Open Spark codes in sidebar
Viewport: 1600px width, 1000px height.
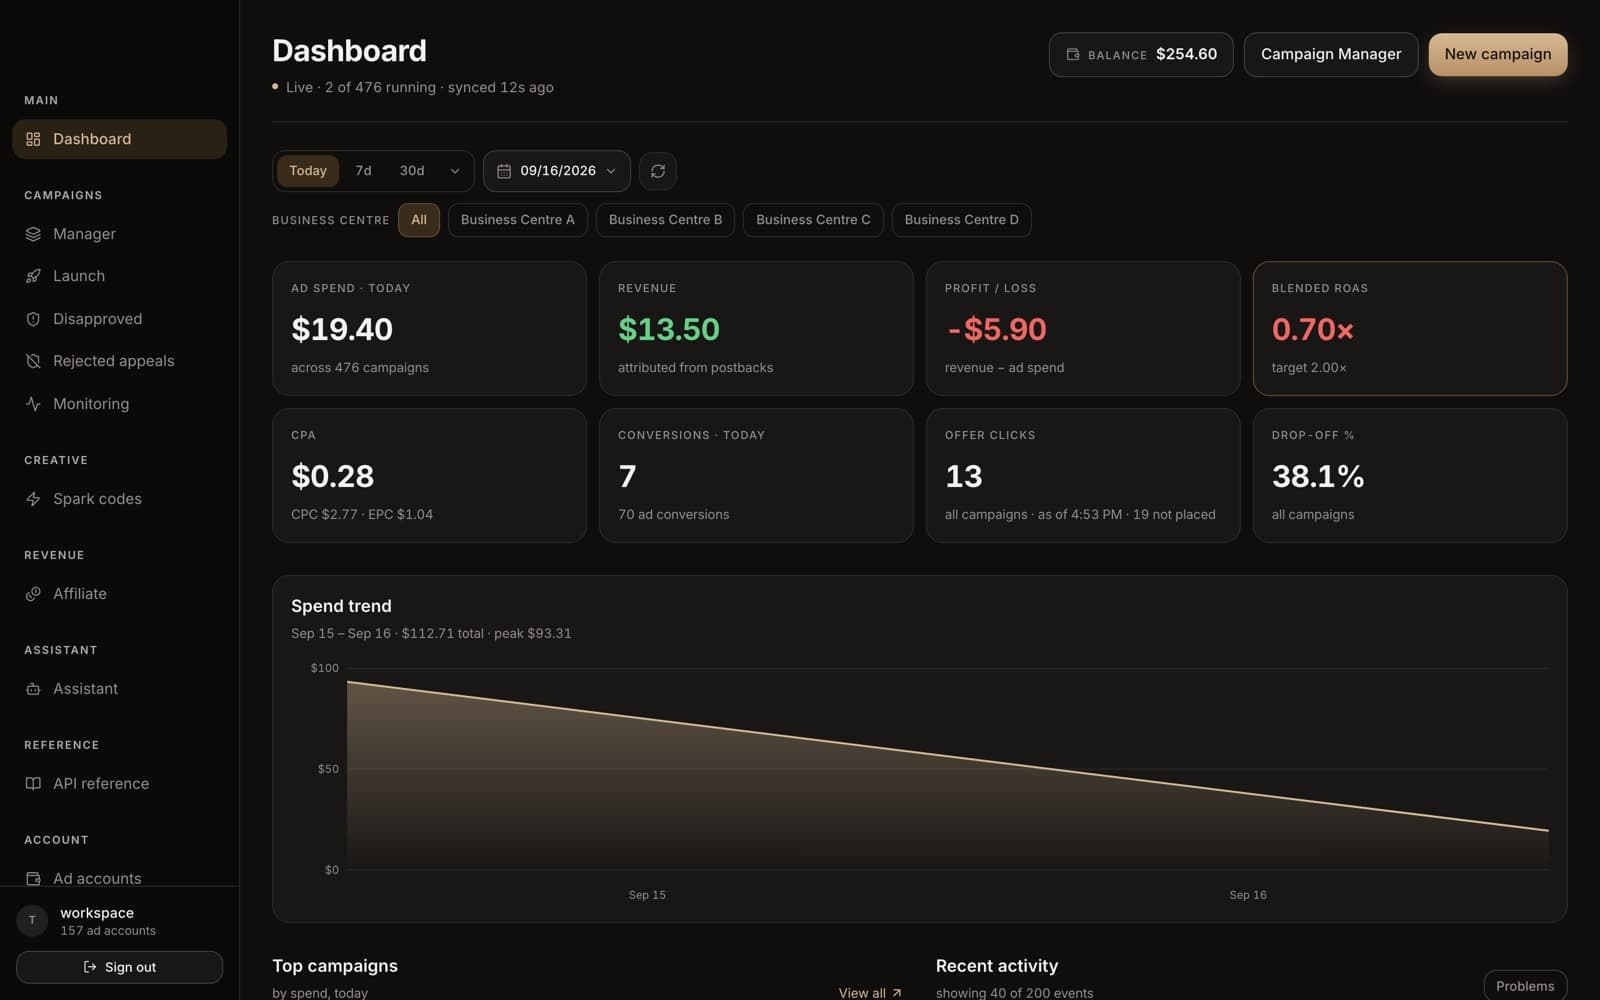pos(119,499)
